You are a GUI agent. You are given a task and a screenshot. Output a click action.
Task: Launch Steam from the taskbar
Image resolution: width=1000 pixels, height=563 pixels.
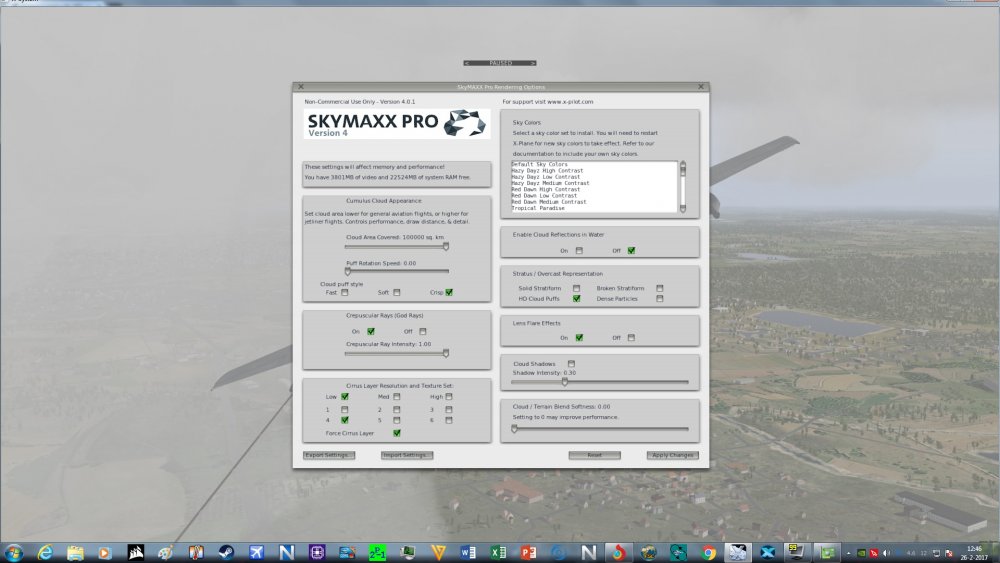226,552
